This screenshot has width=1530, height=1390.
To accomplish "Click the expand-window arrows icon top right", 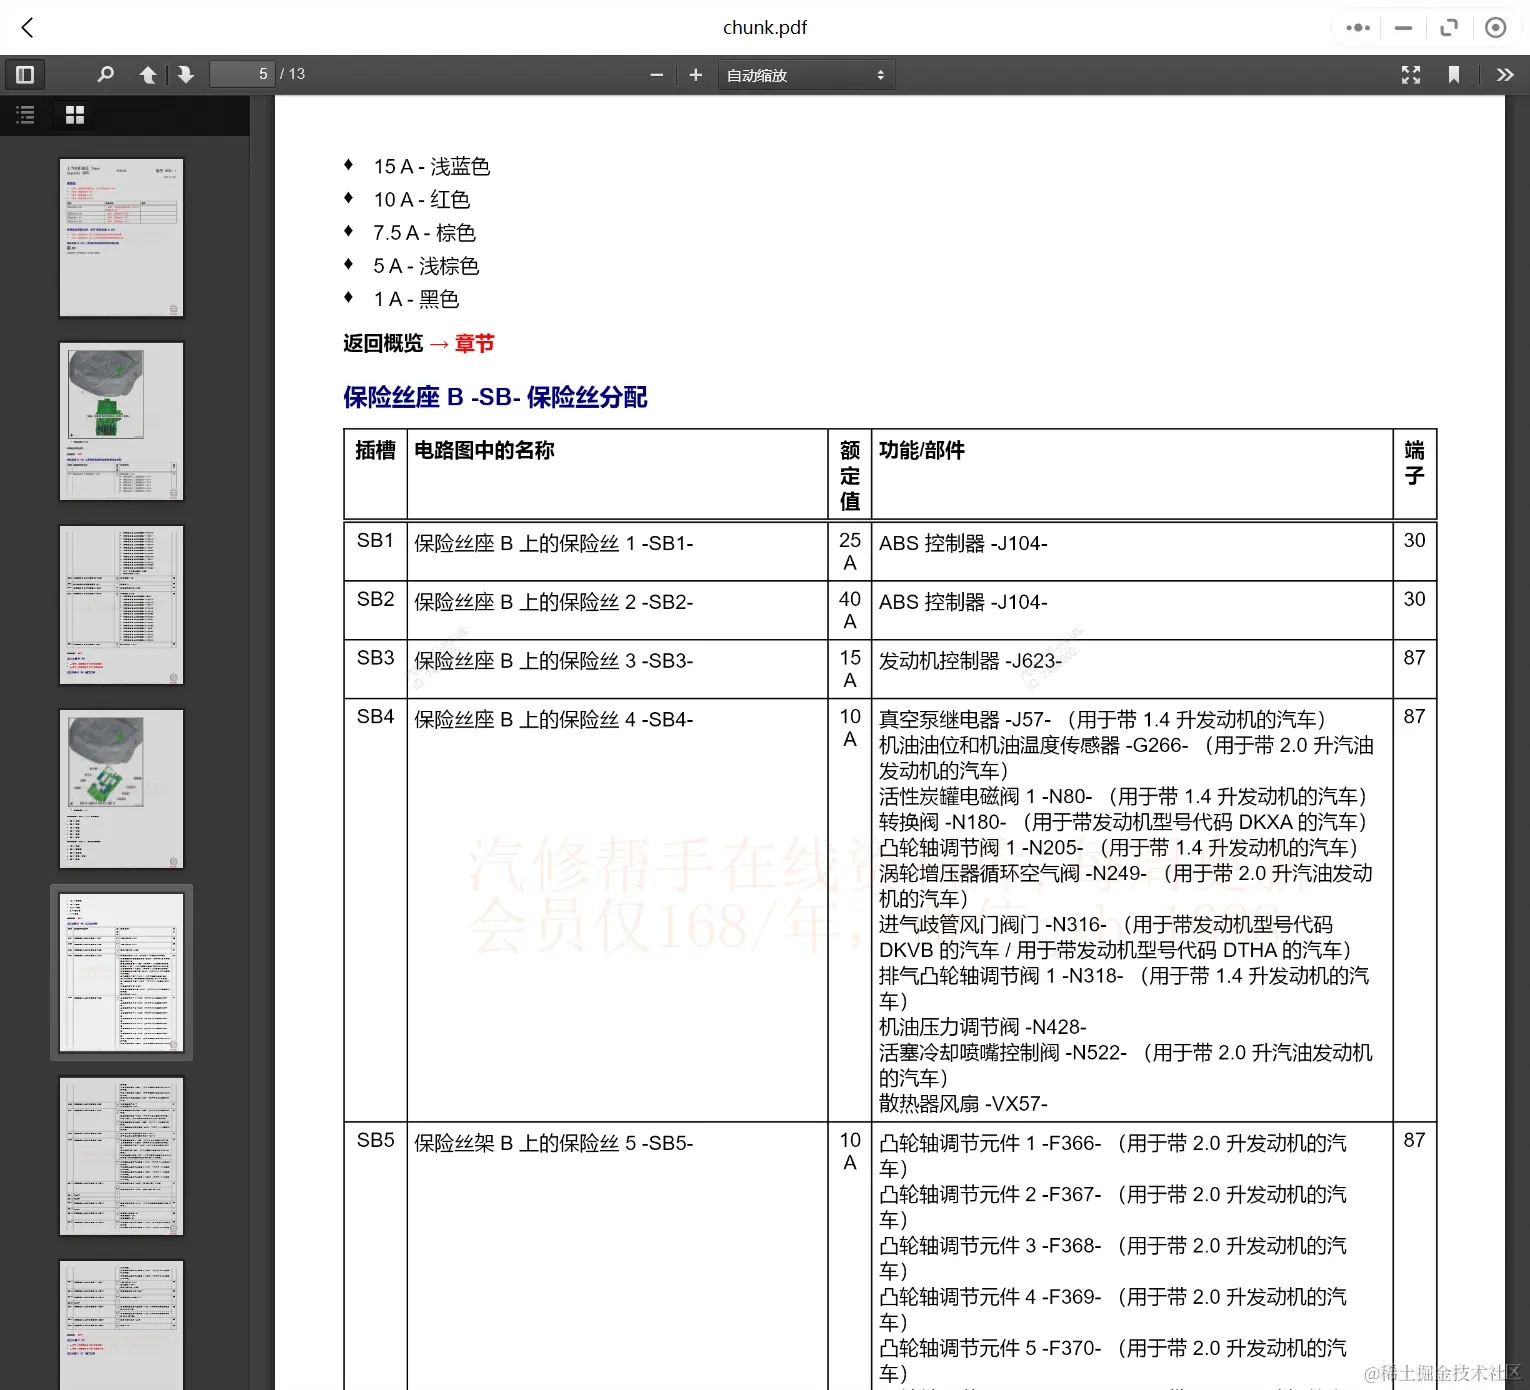I will click(1449, 27).
